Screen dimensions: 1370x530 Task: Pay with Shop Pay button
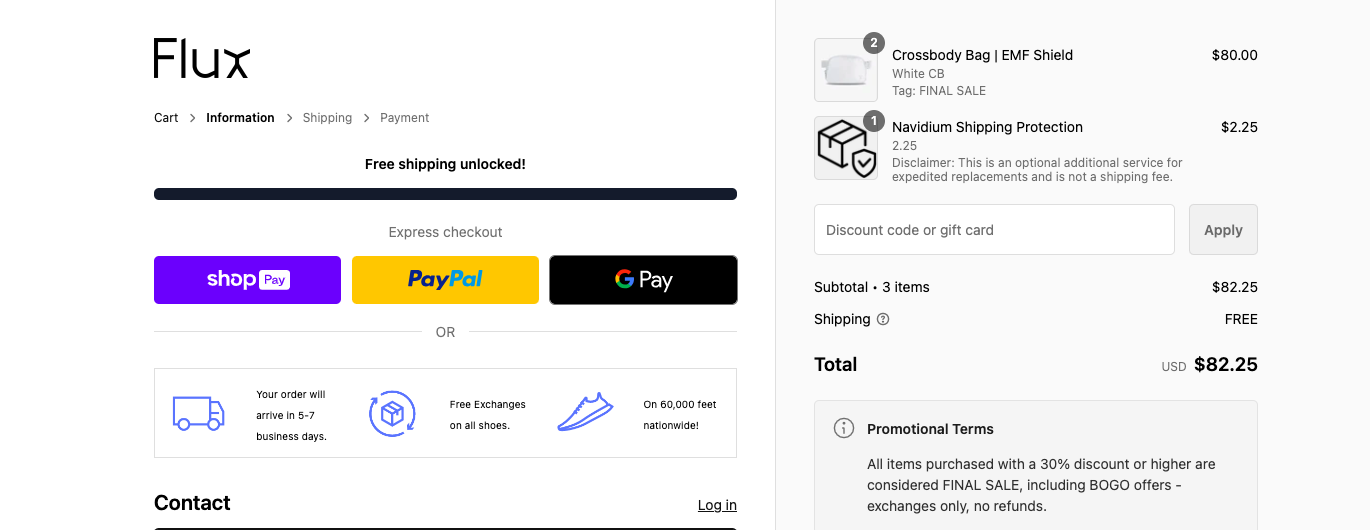[247, 280]
